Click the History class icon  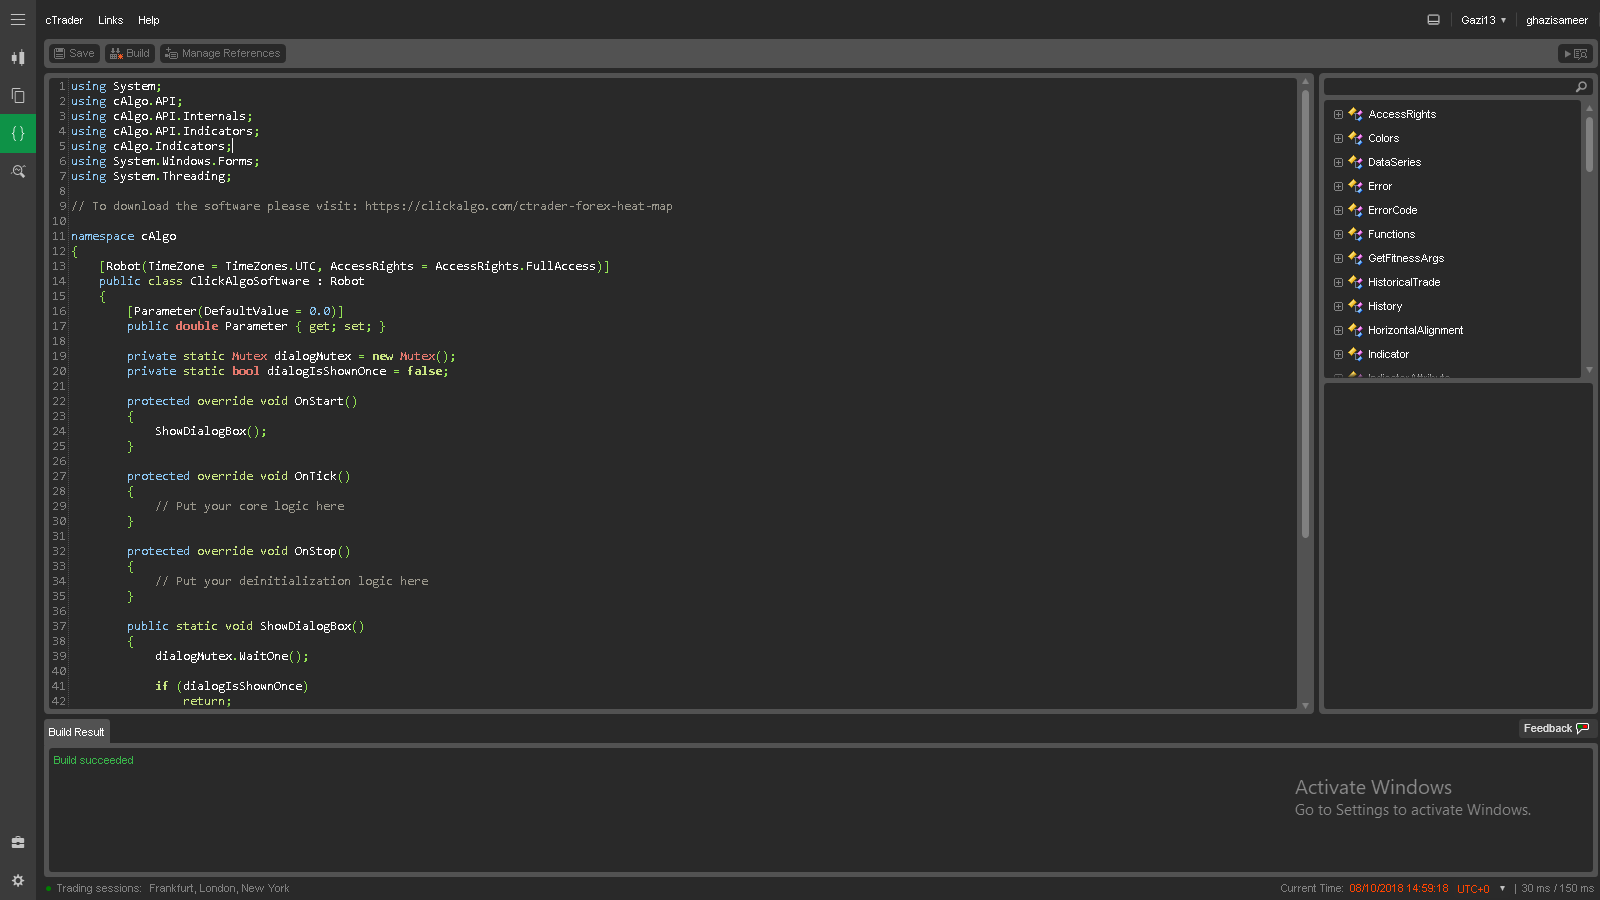pos(1356,306)
